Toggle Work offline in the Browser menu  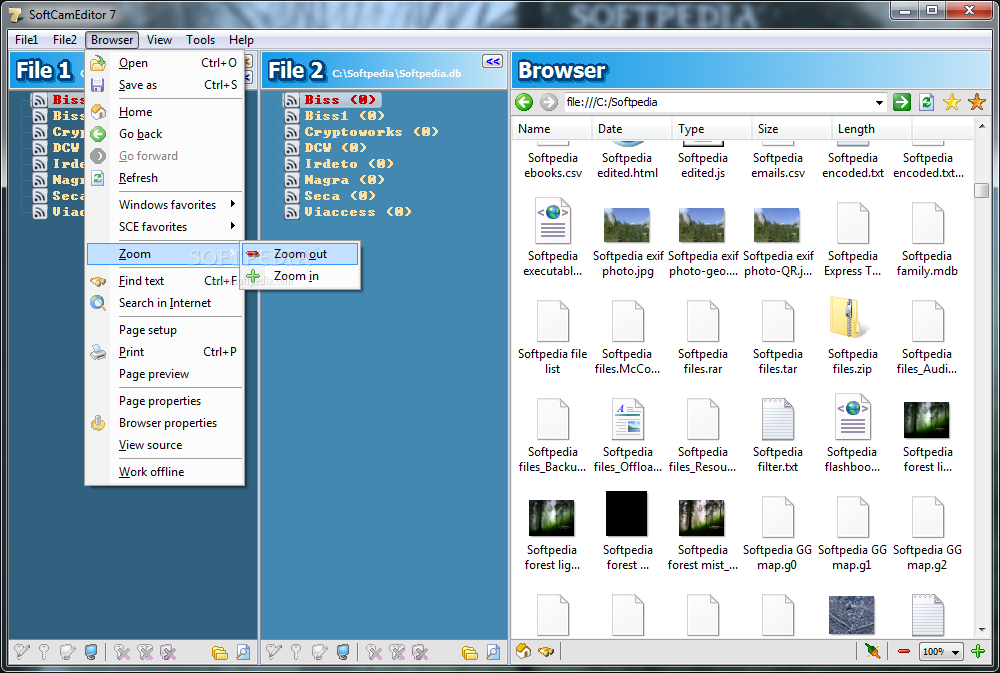click(x=165, y=472)
